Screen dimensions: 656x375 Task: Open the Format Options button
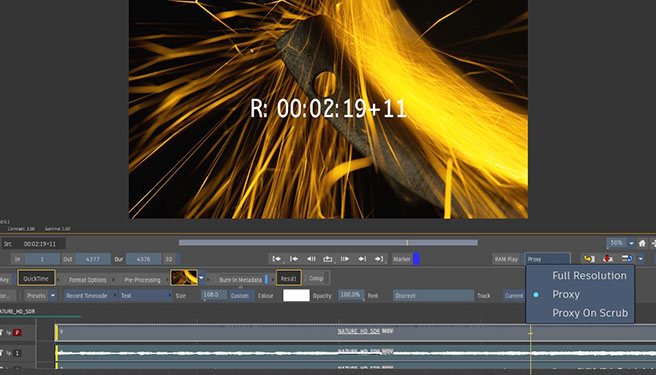tap(87, 280)
